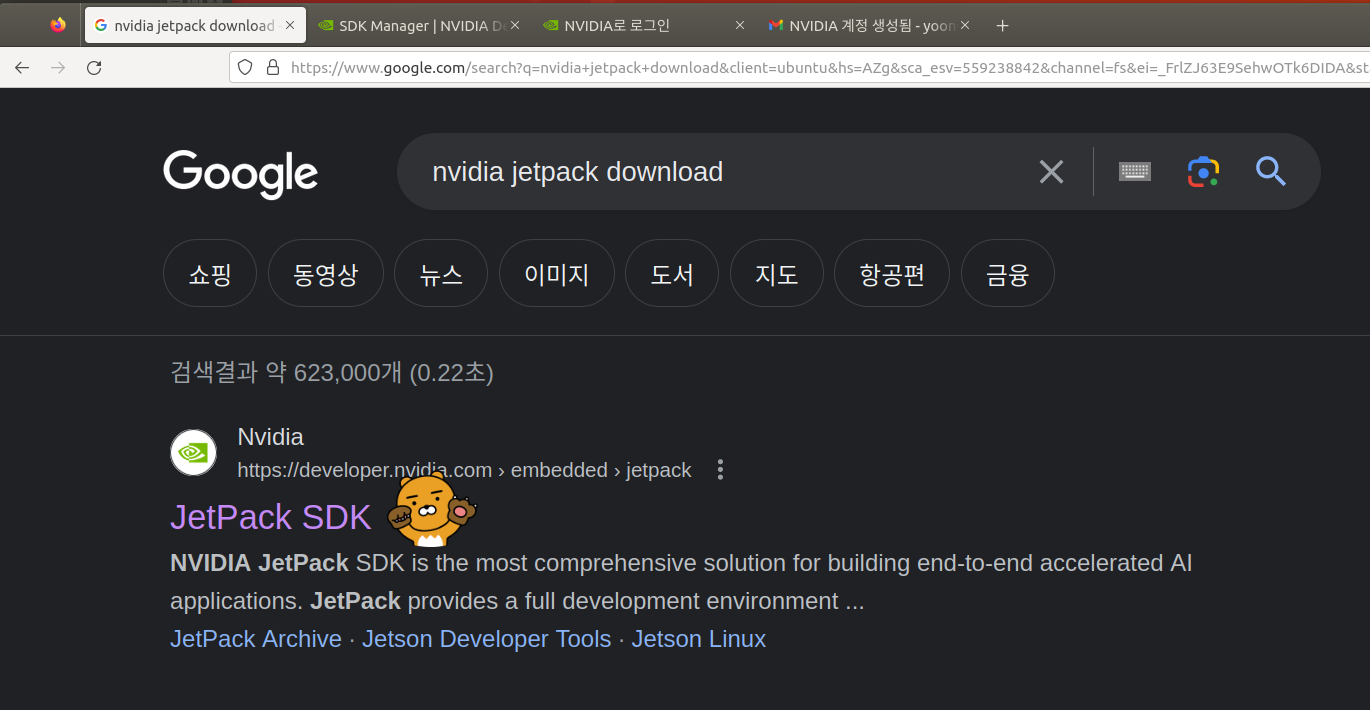The height and width of the screenshot is (710, 1370).
Task: Close the NVIDIA로 로그인 tab
Action: (740, 26)
